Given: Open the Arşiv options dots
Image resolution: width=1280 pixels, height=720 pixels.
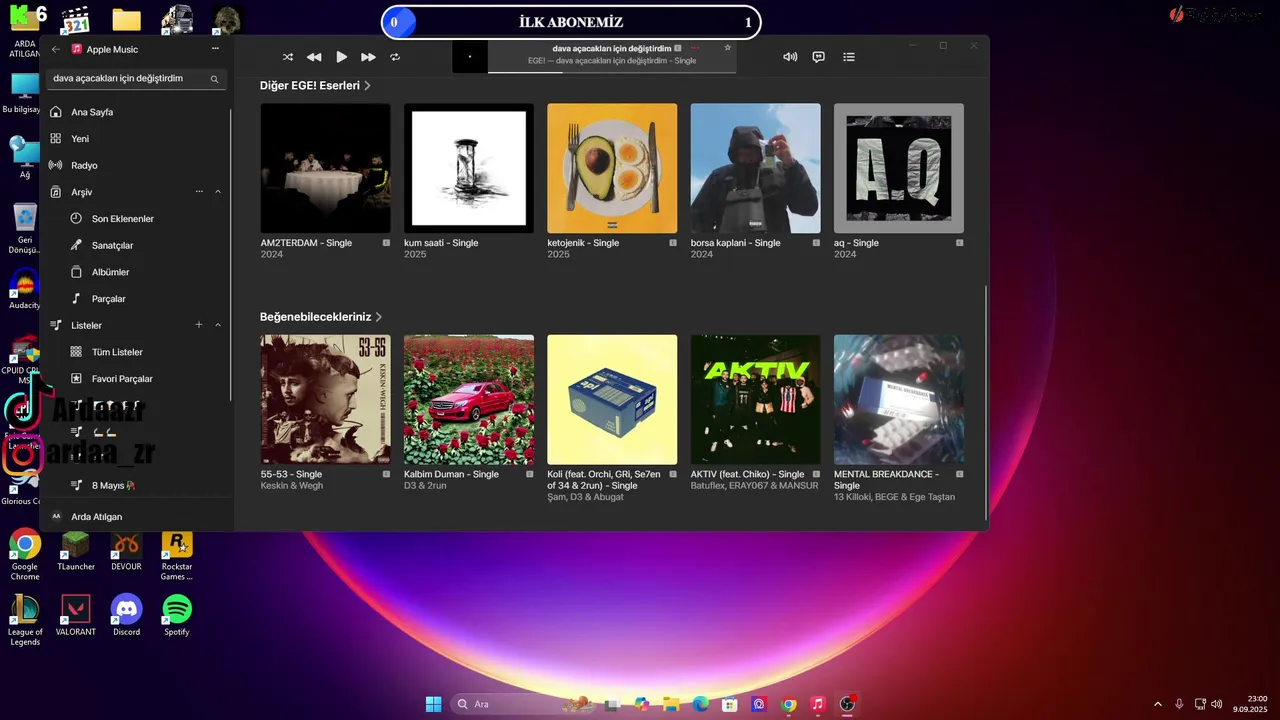Looking at the screenshot, I should pos(199,192).
